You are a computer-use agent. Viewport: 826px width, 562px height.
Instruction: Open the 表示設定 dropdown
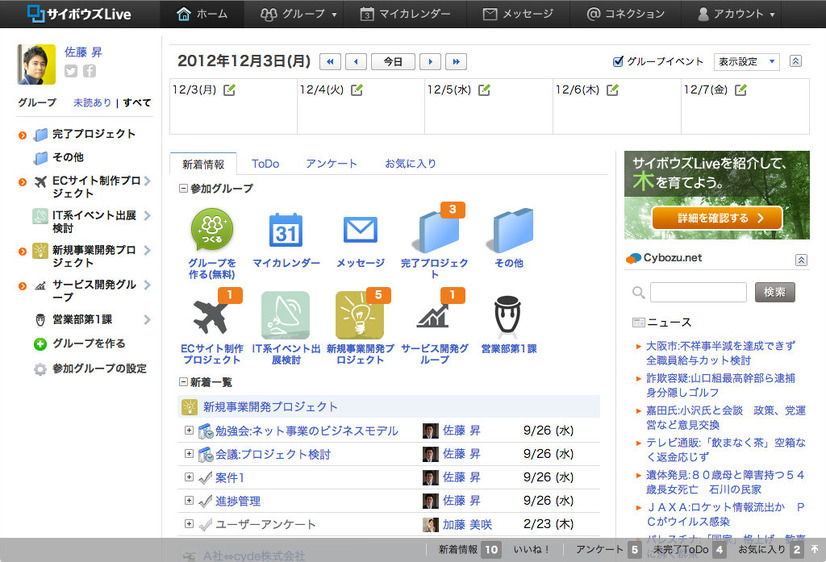point(746,62)
